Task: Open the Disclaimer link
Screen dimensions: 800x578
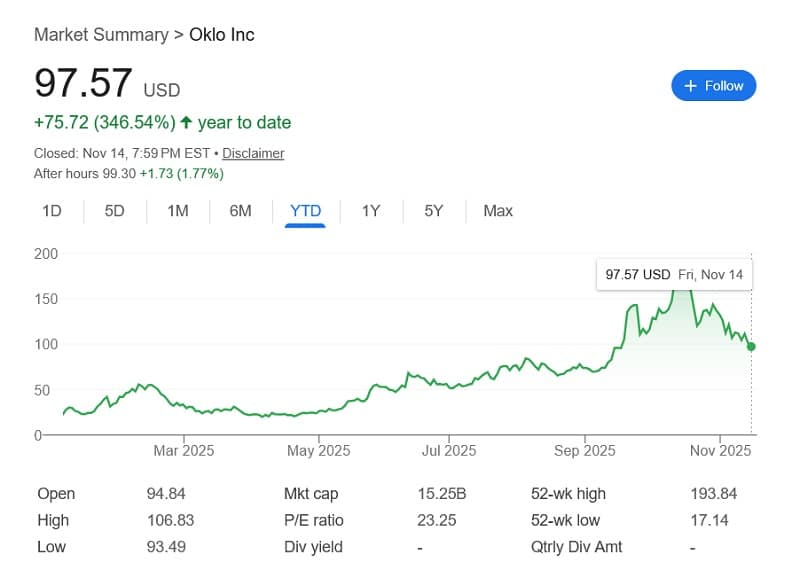Action: (x=252, y=153)
